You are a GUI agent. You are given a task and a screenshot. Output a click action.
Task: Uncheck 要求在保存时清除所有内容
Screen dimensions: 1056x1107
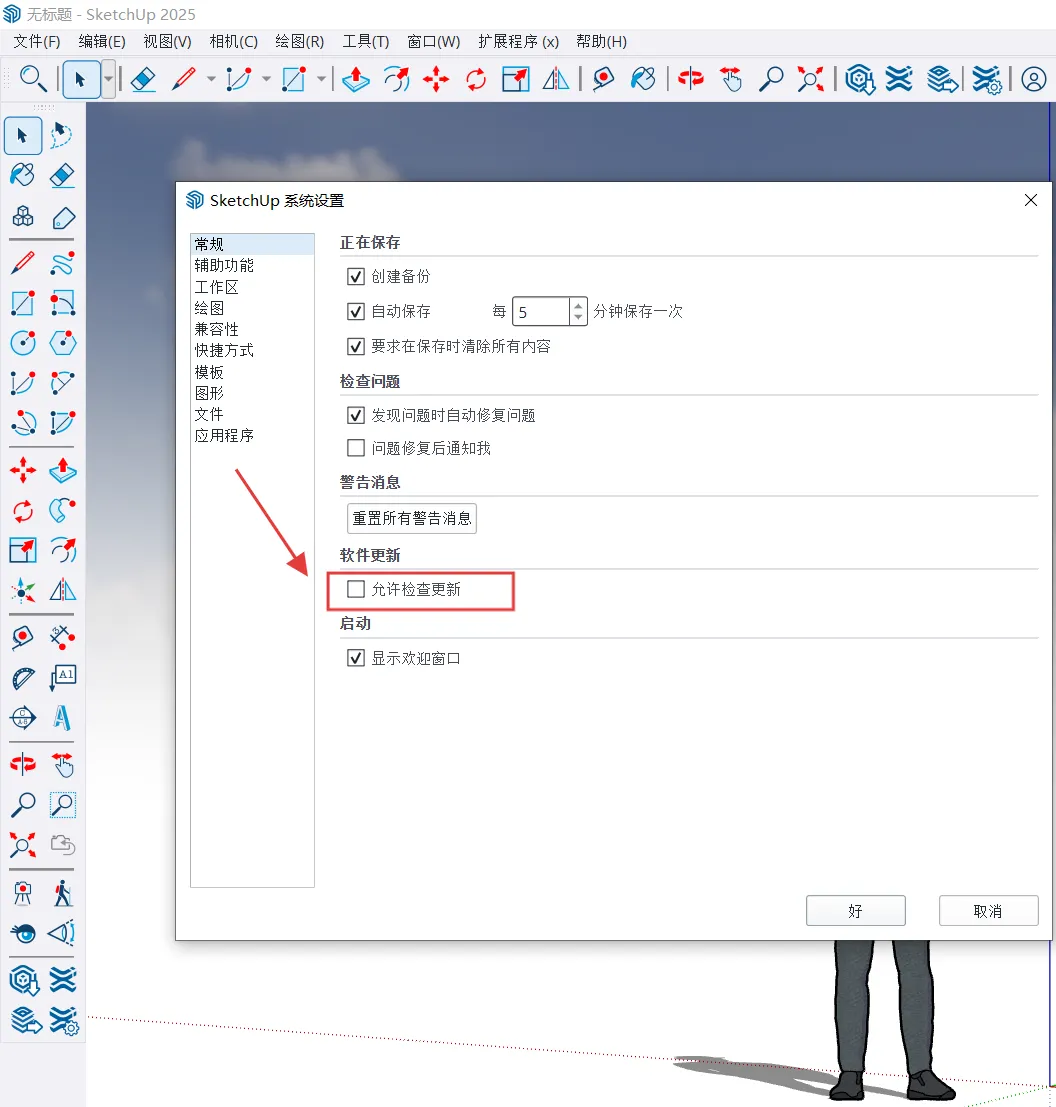click(x=356, y=346)
